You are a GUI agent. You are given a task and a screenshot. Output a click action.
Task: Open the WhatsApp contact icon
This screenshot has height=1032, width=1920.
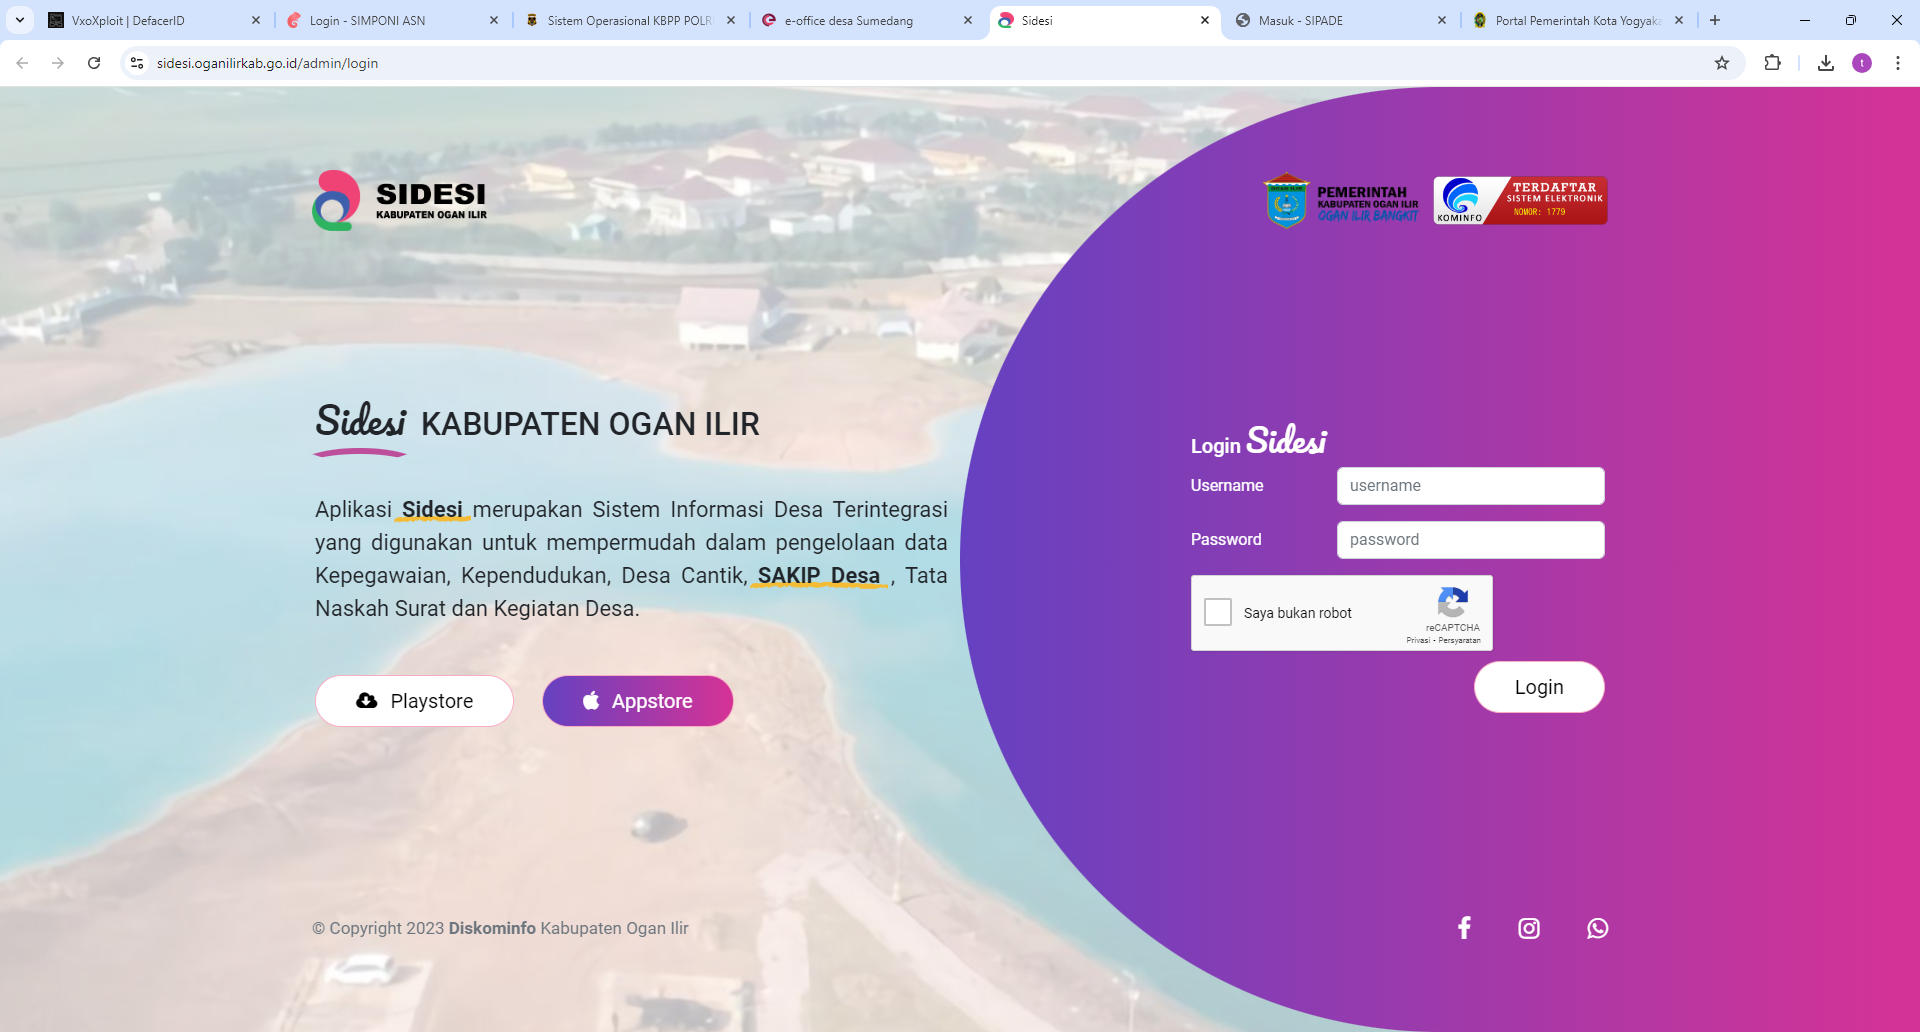pos(1598,928)
